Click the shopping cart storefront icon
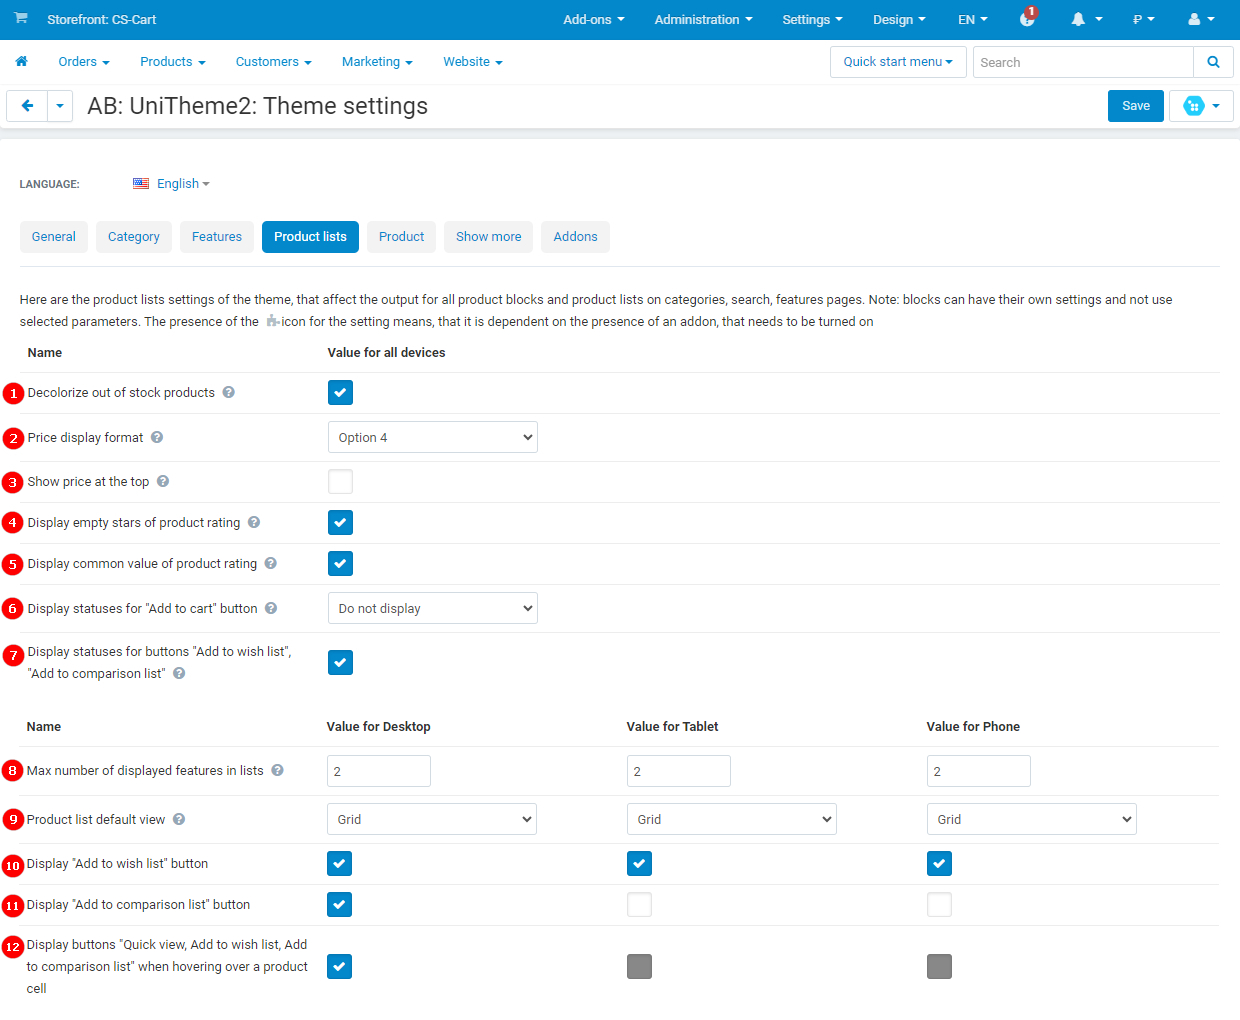Image resolution: width=1240 pixels, height=1020 pixels. [x=21, y=19]
